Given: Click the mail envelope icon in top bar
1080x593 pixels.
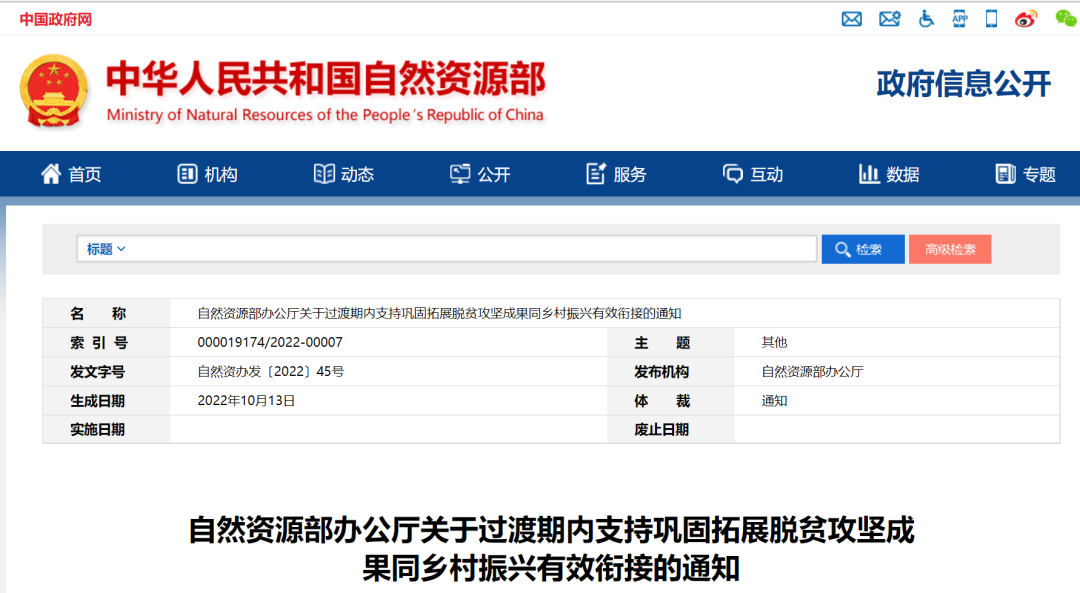Looking at the screenshot, I should [852, 19].
